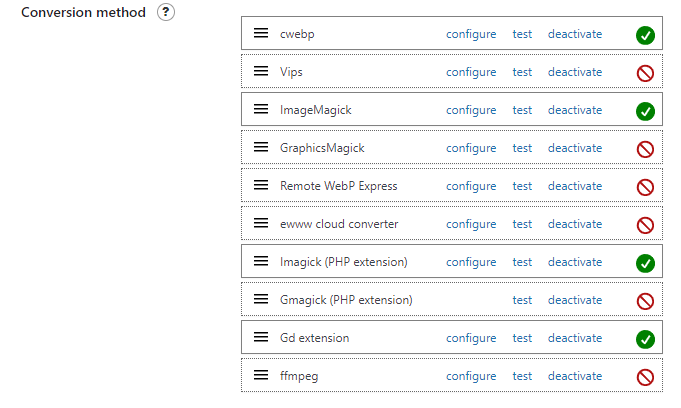This screenshot has height=408, width=681.
Task: Click the drag handle for Vips
Action: point(261,72)
